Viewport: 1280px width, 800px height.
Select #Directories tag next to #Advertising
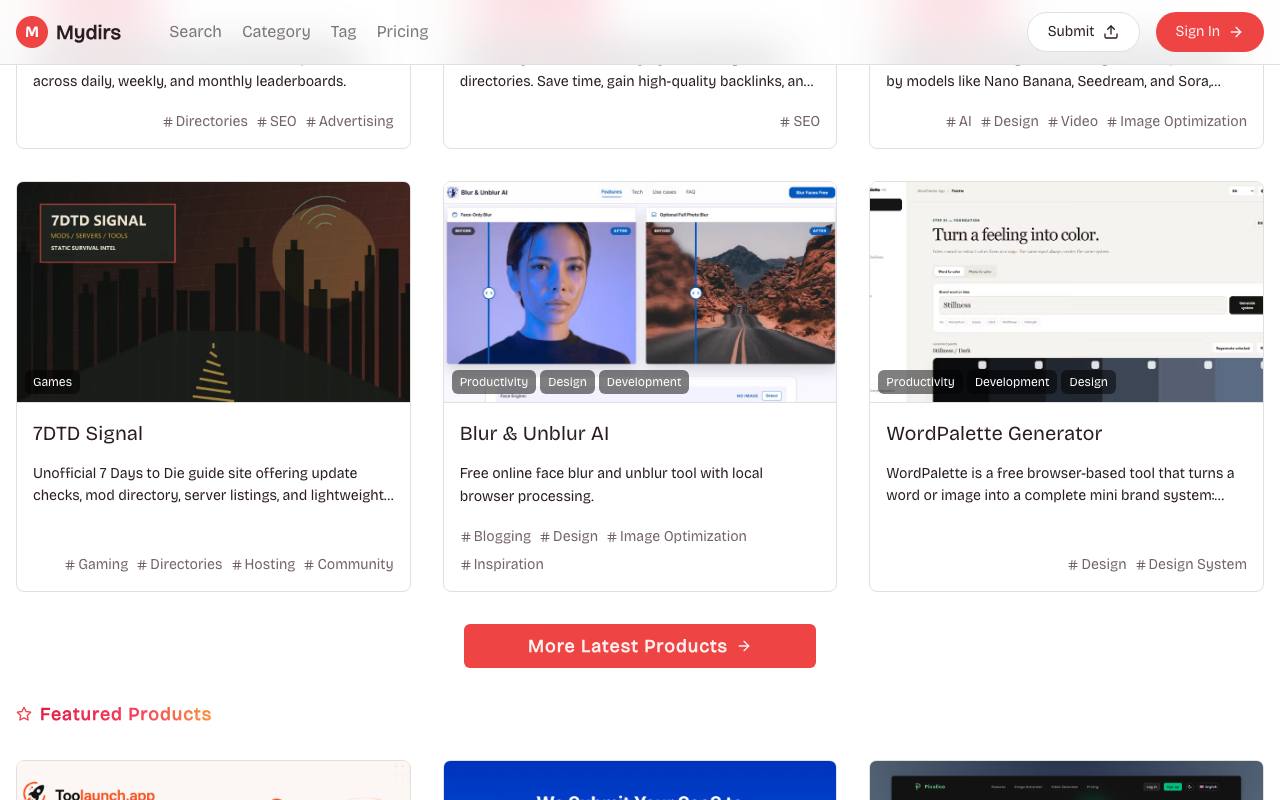point(205,121)
